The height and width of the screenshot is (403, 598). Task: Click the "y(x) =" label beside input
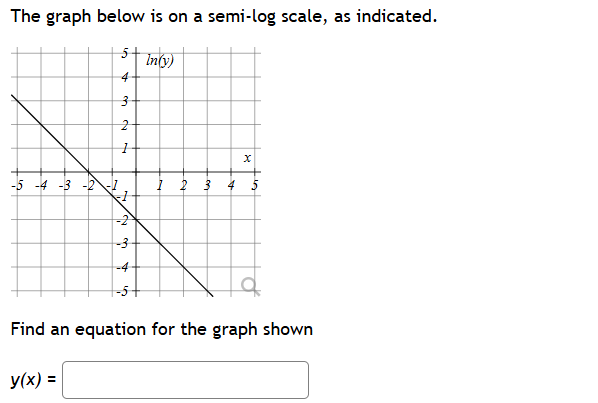tap(34, 379)
